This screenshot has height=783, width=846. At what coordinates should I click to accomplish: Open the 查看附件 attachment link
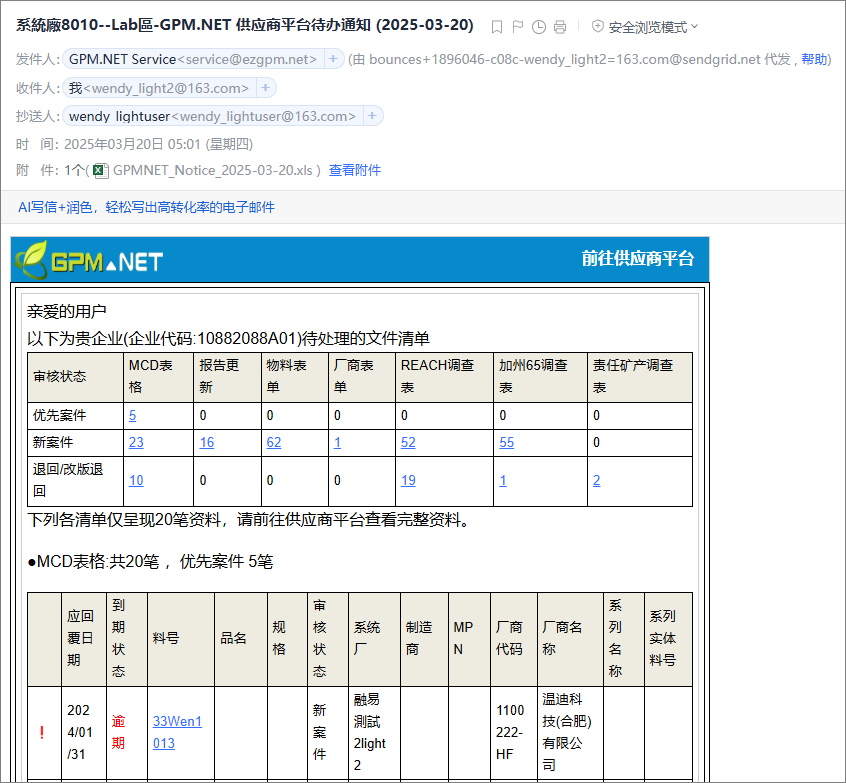(x=355, y=171)
